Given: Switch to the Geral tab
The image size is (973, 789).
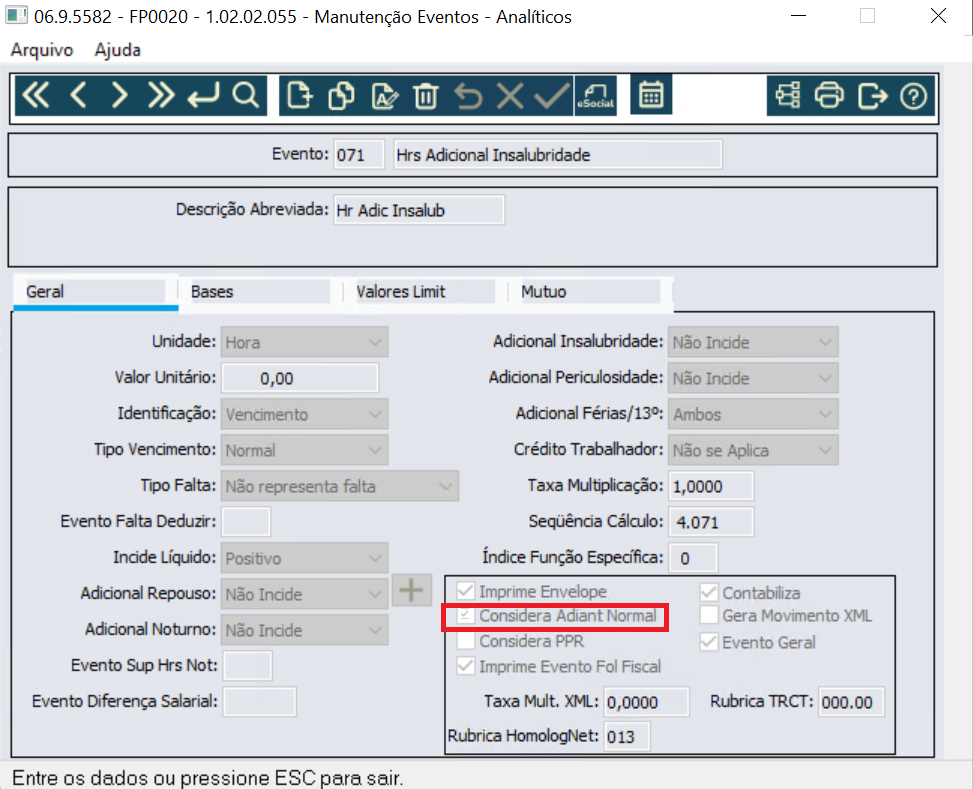Looking at the screenshot, I should [96, 292].
